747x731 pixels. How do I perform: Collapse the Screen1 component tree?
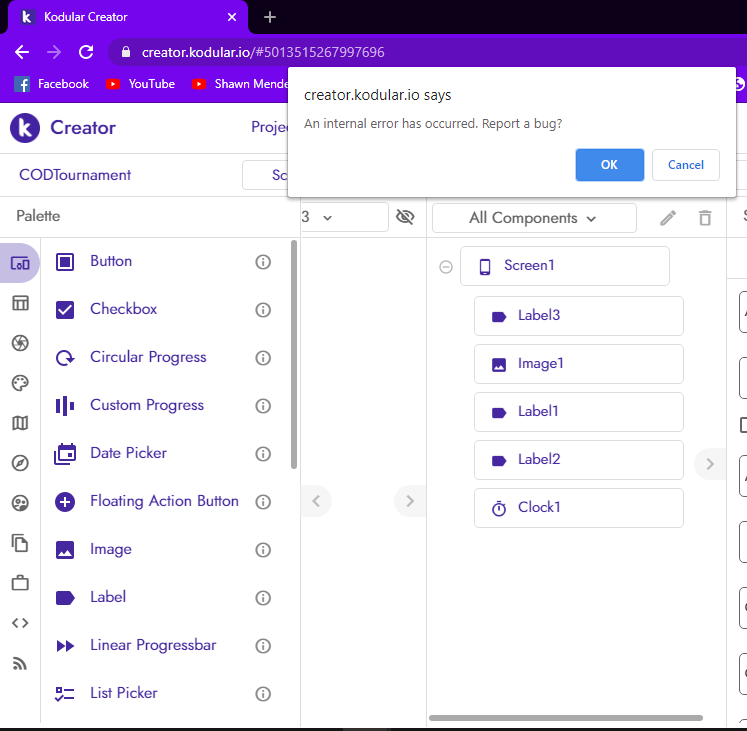tap(446, 267)
